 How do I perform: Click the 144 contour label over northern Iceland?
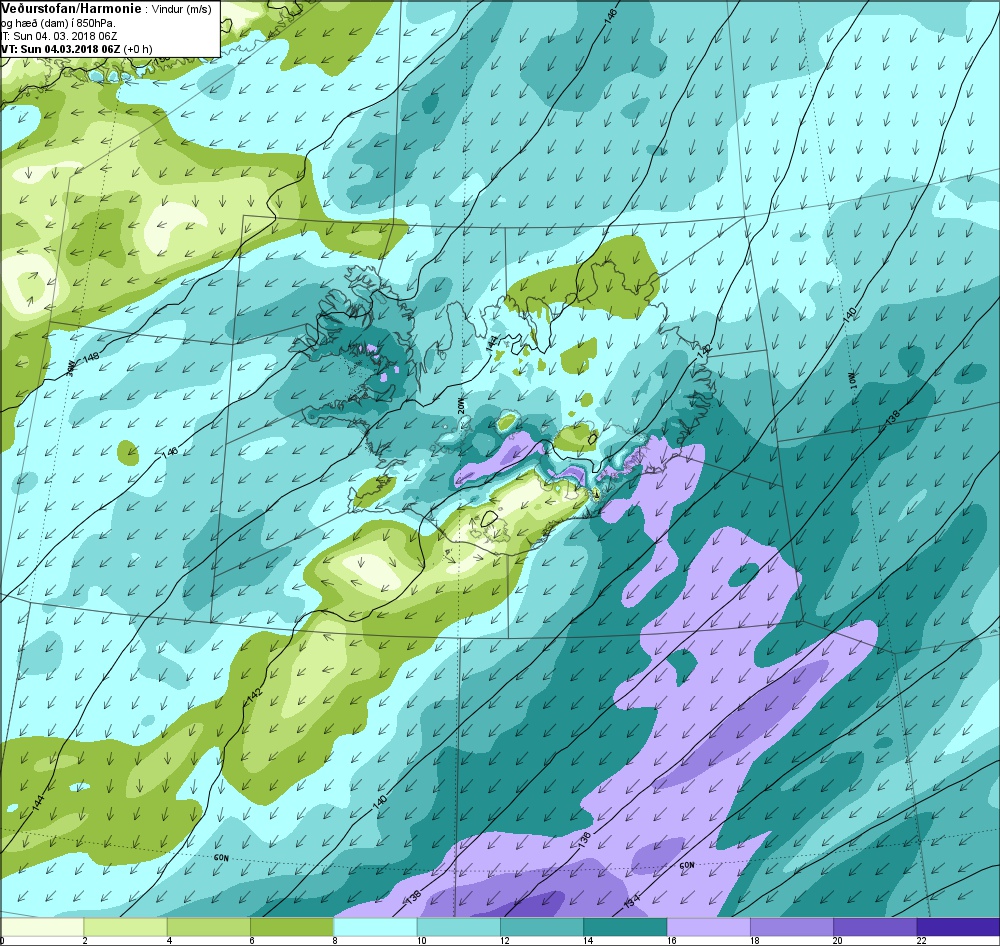492,344
